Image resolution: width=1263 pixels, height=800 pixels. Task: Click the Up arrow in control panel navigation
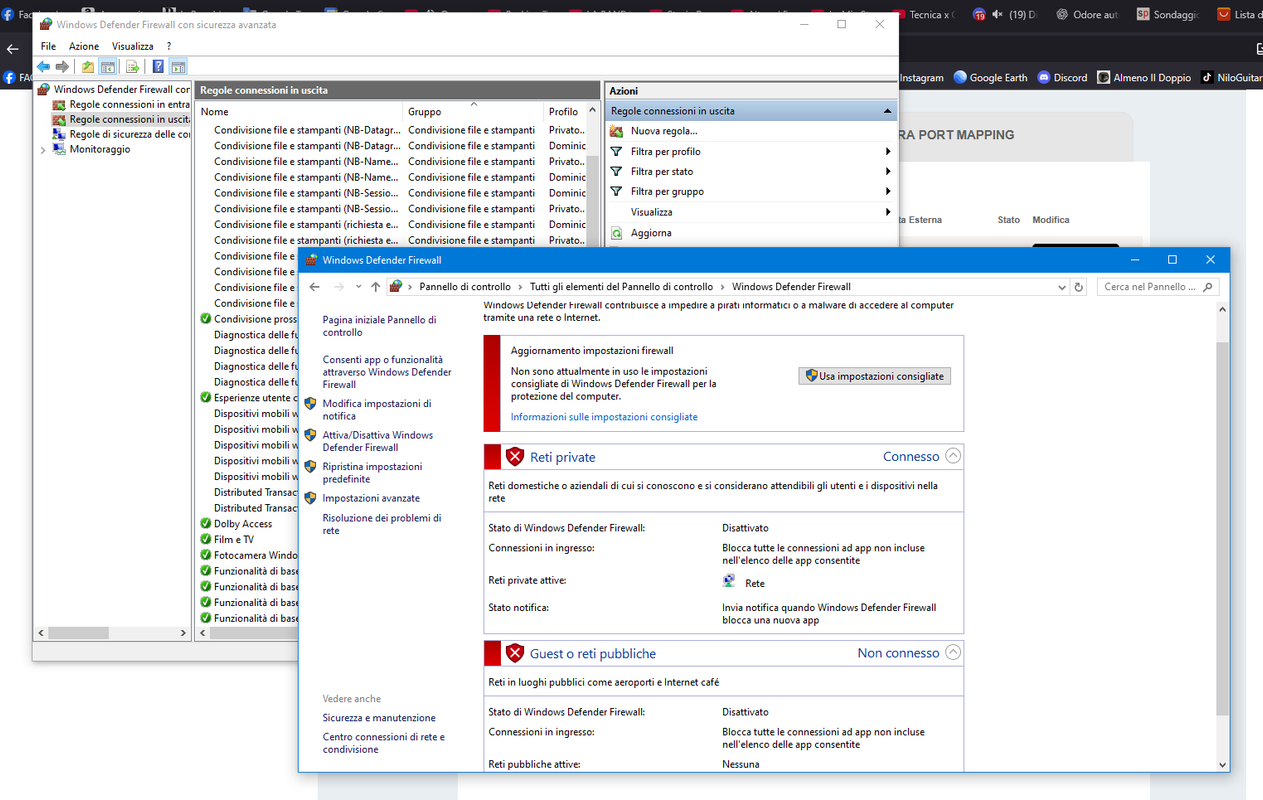(376, 287)
